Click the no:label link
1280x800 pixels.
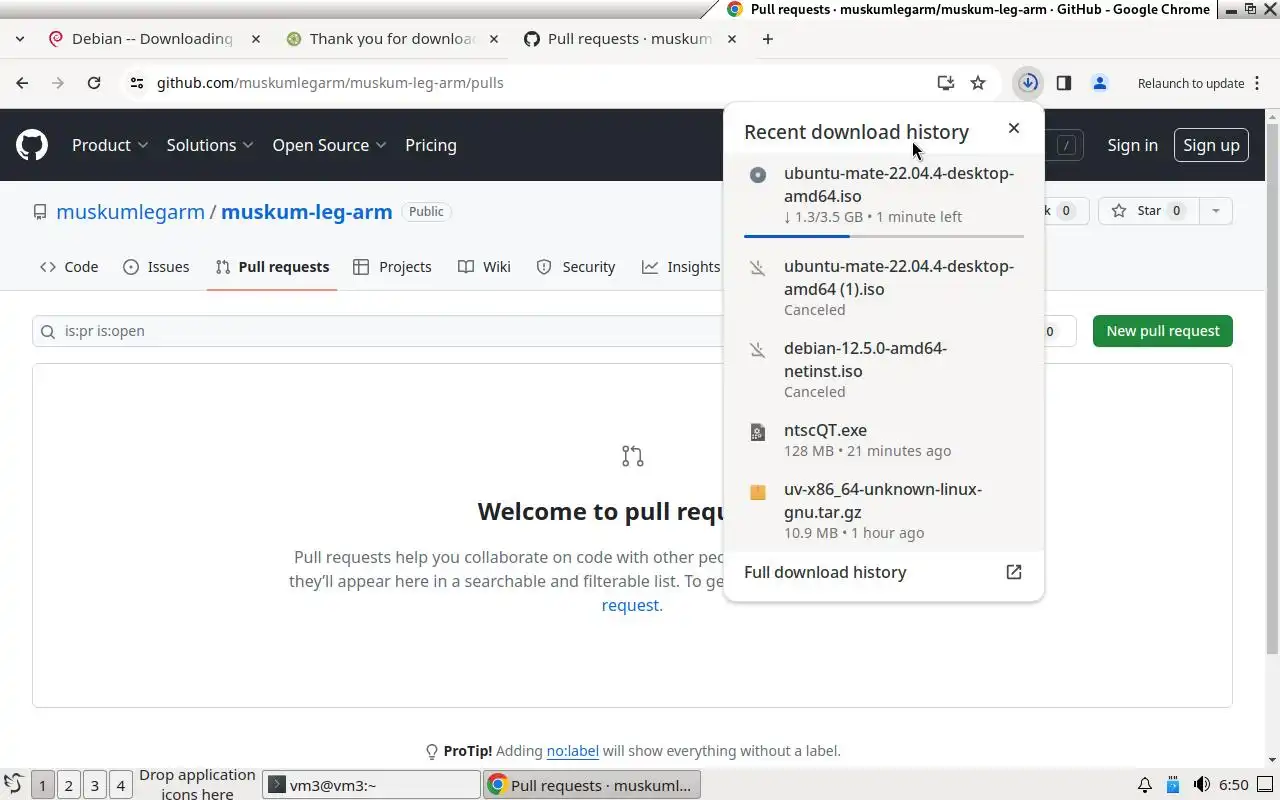click(x=572, y=751)
